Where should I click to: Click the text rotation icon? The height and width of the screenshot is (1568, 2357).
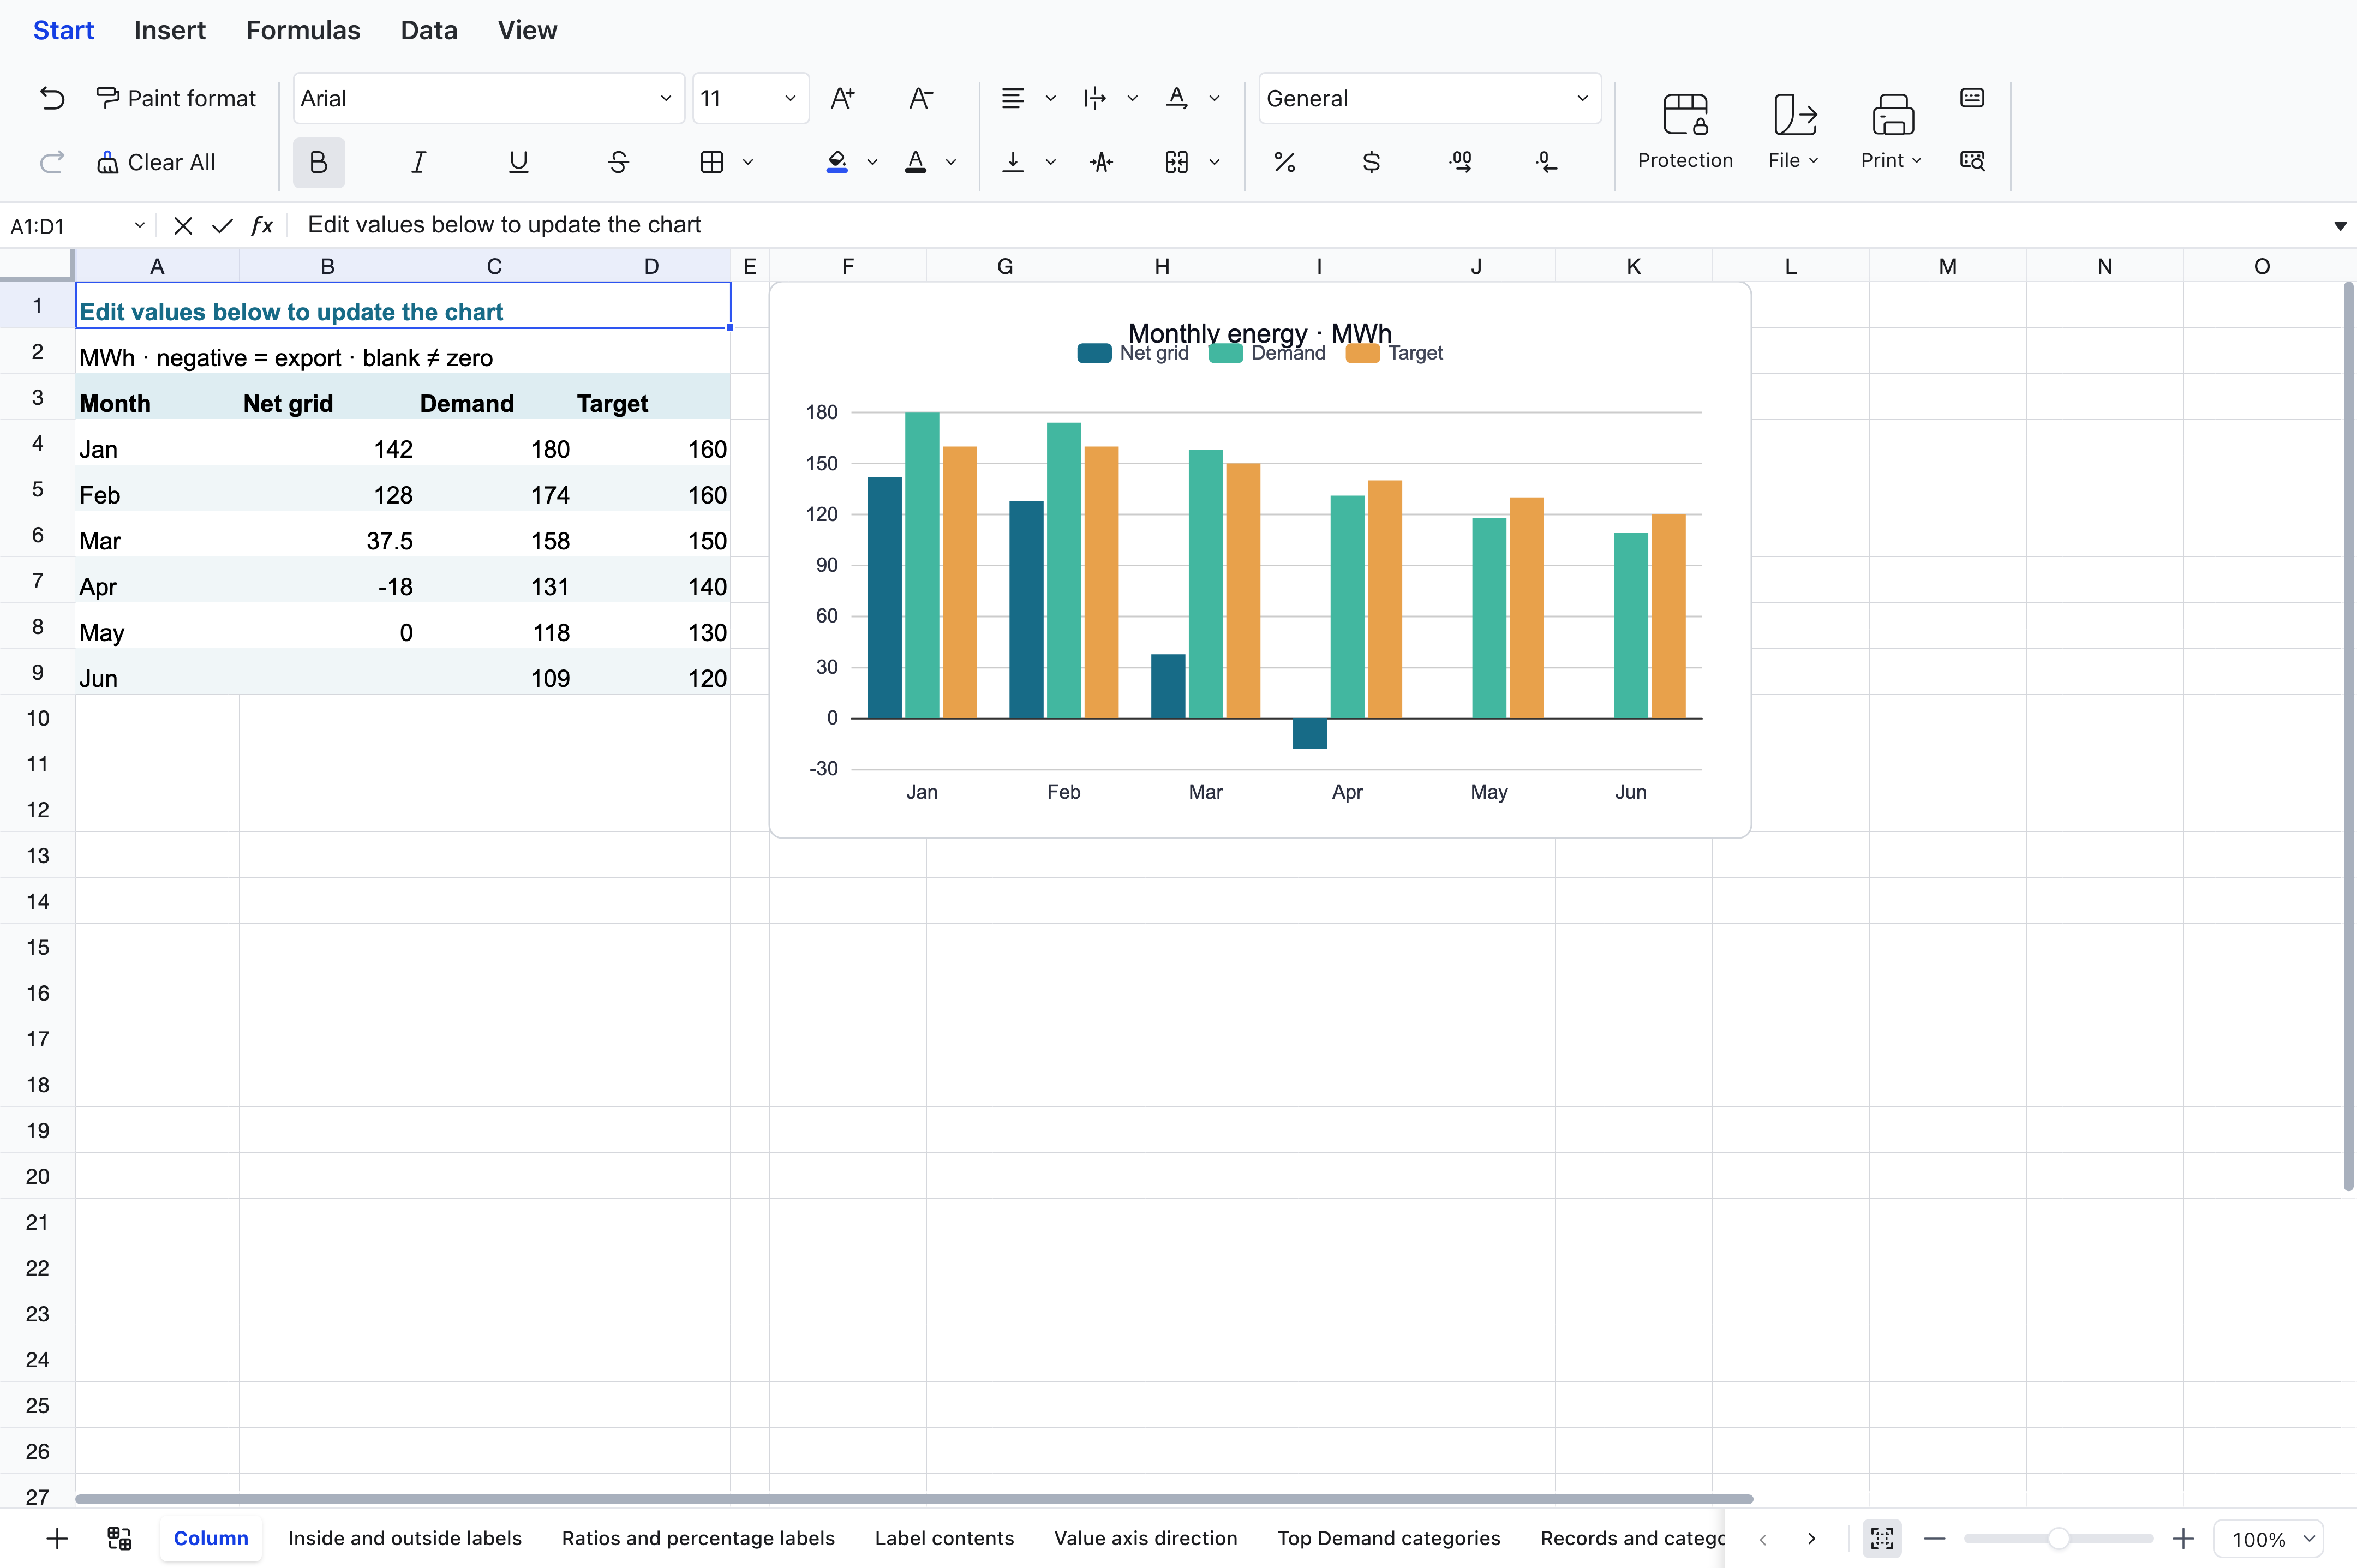[x=1177, y=98]
